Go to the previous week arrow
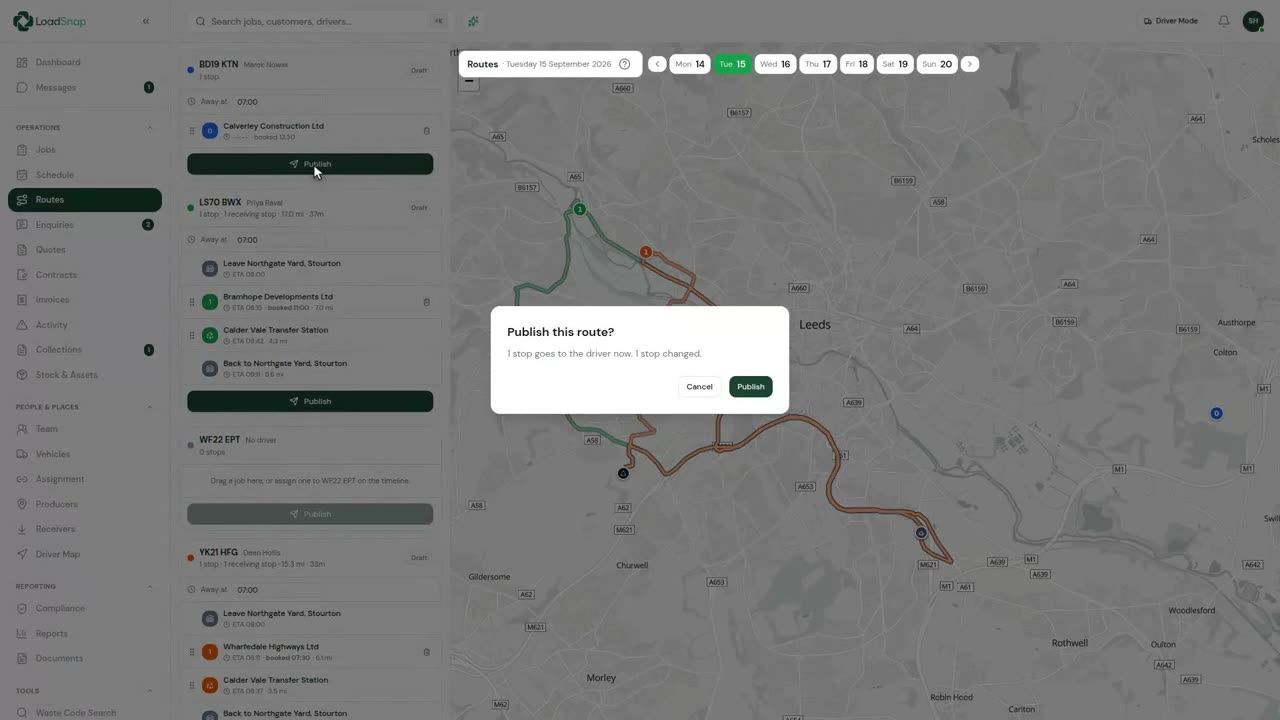Viewport: 1280px width, 720px height. pyautogui.click(x=657, y=64)
